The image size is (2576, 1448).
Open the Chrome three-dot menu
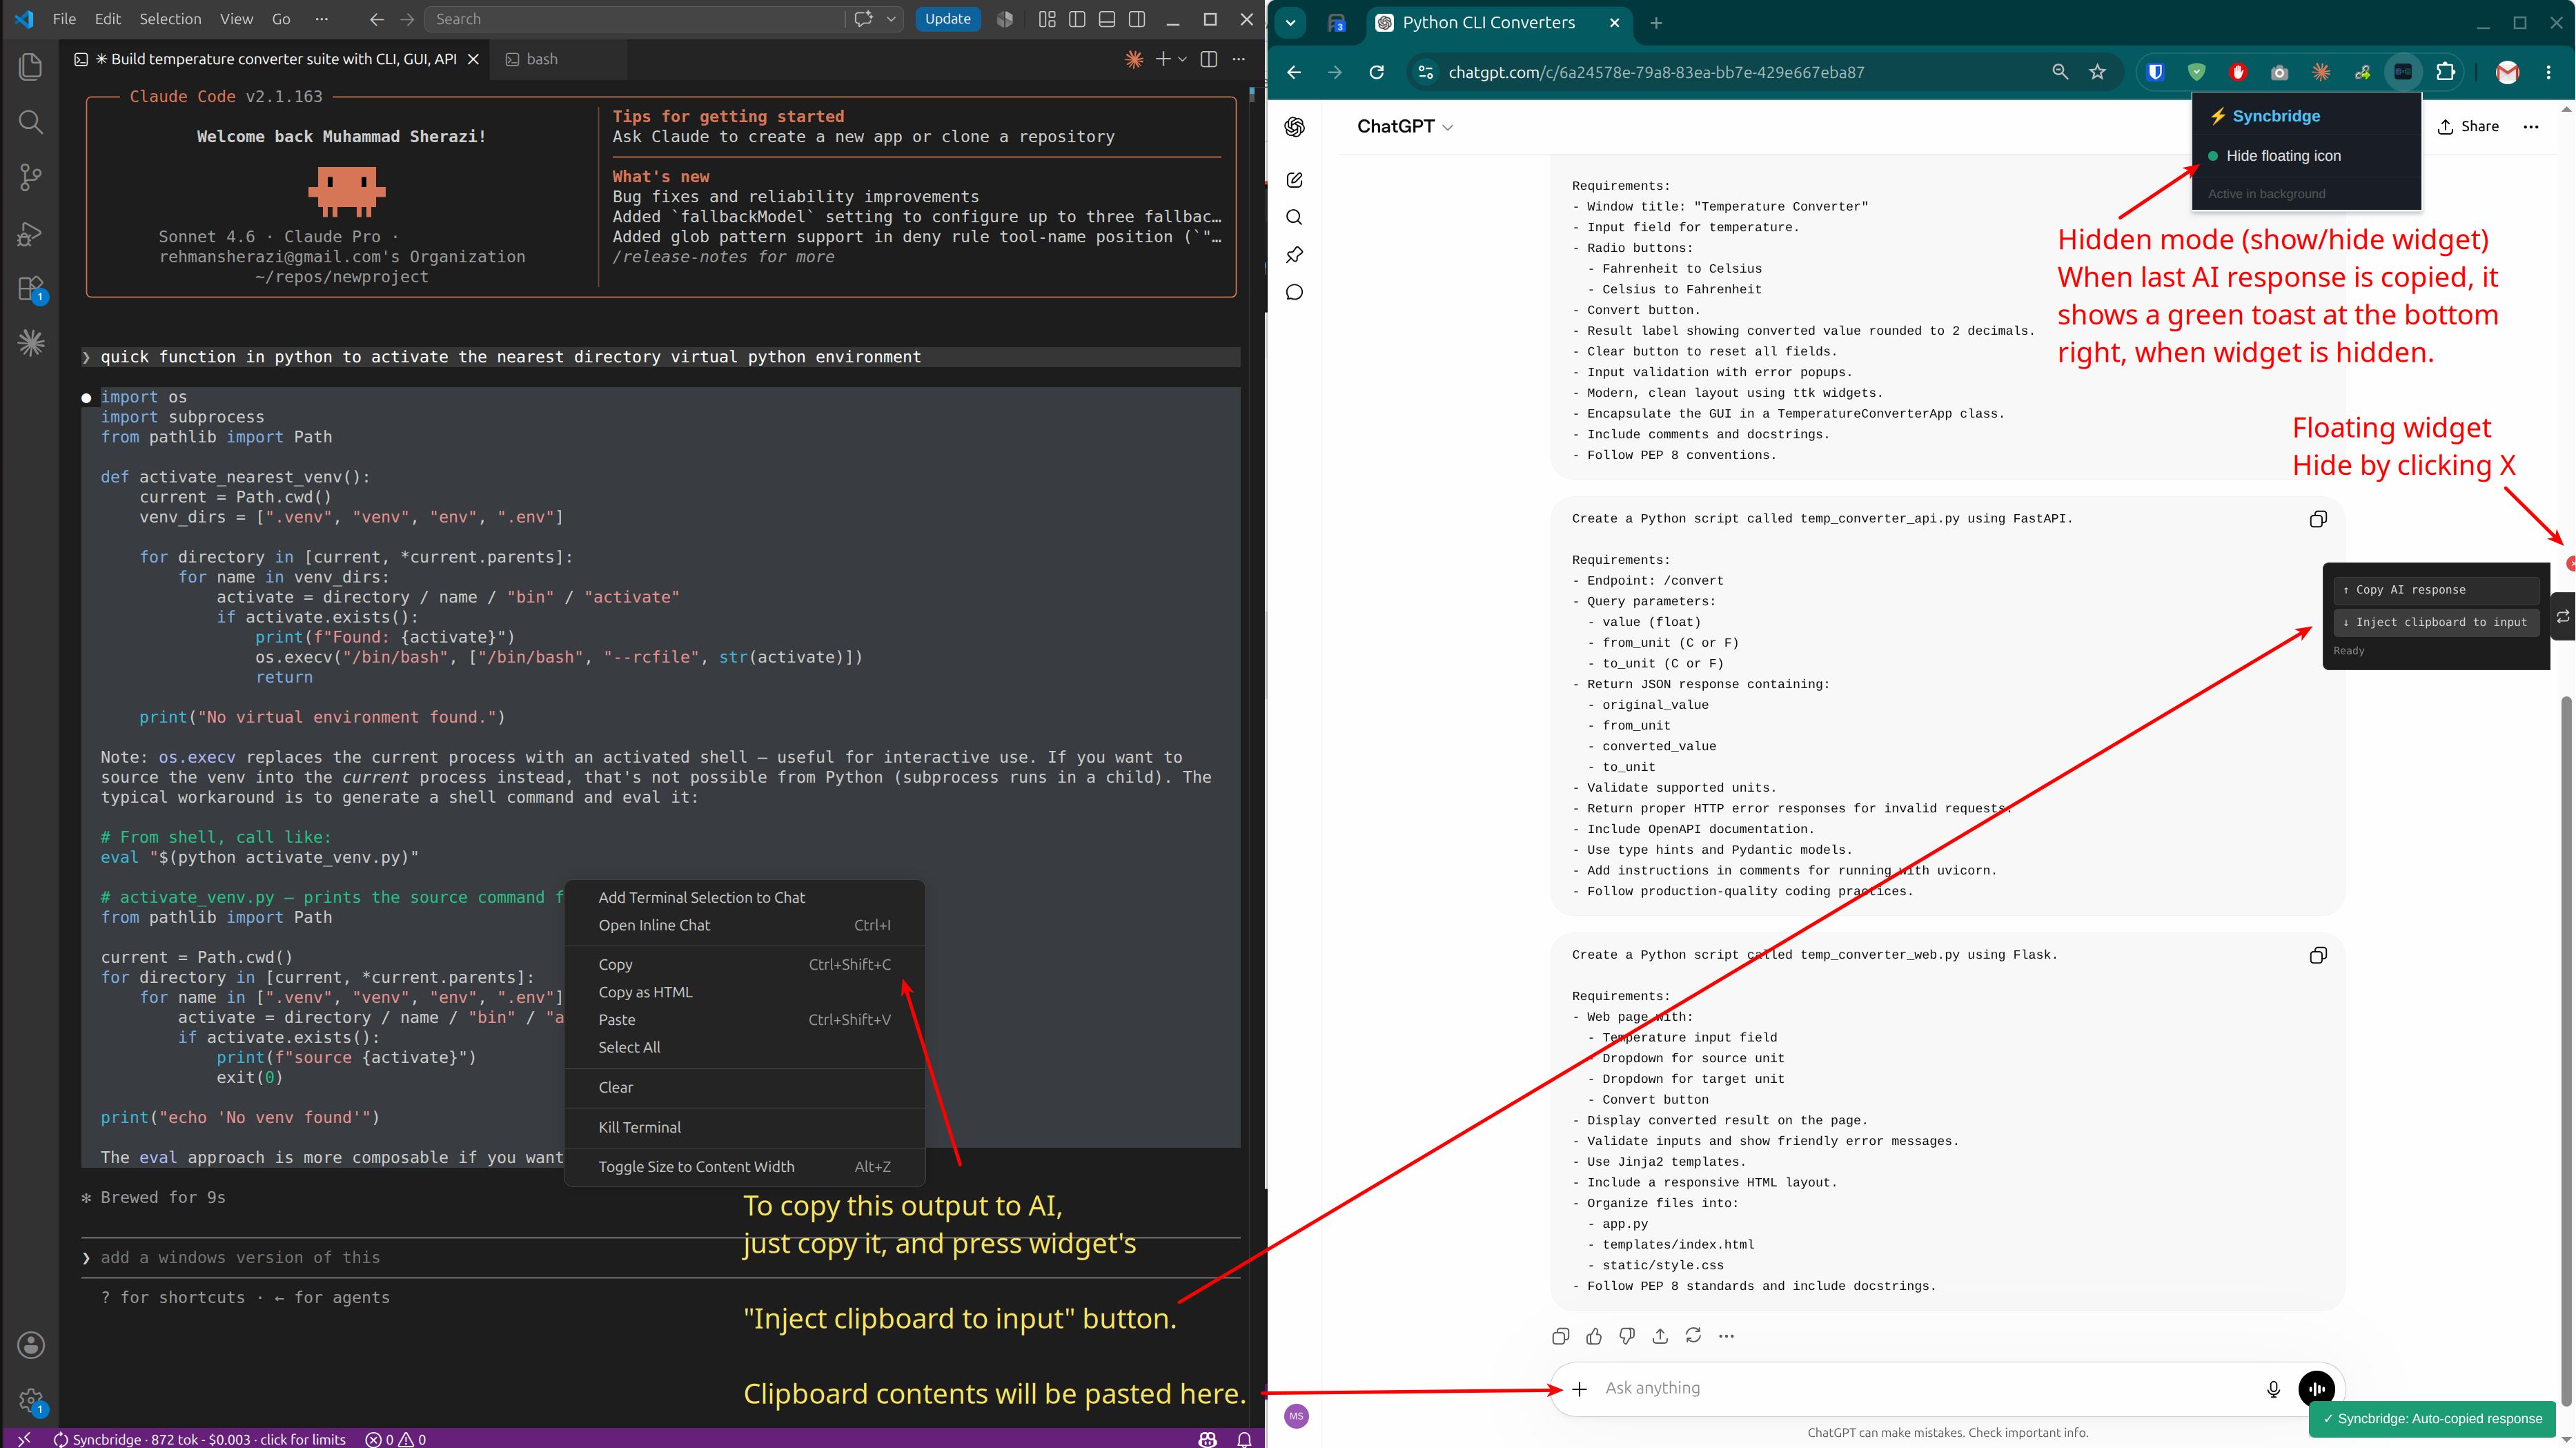click(x=2548, y=72)
